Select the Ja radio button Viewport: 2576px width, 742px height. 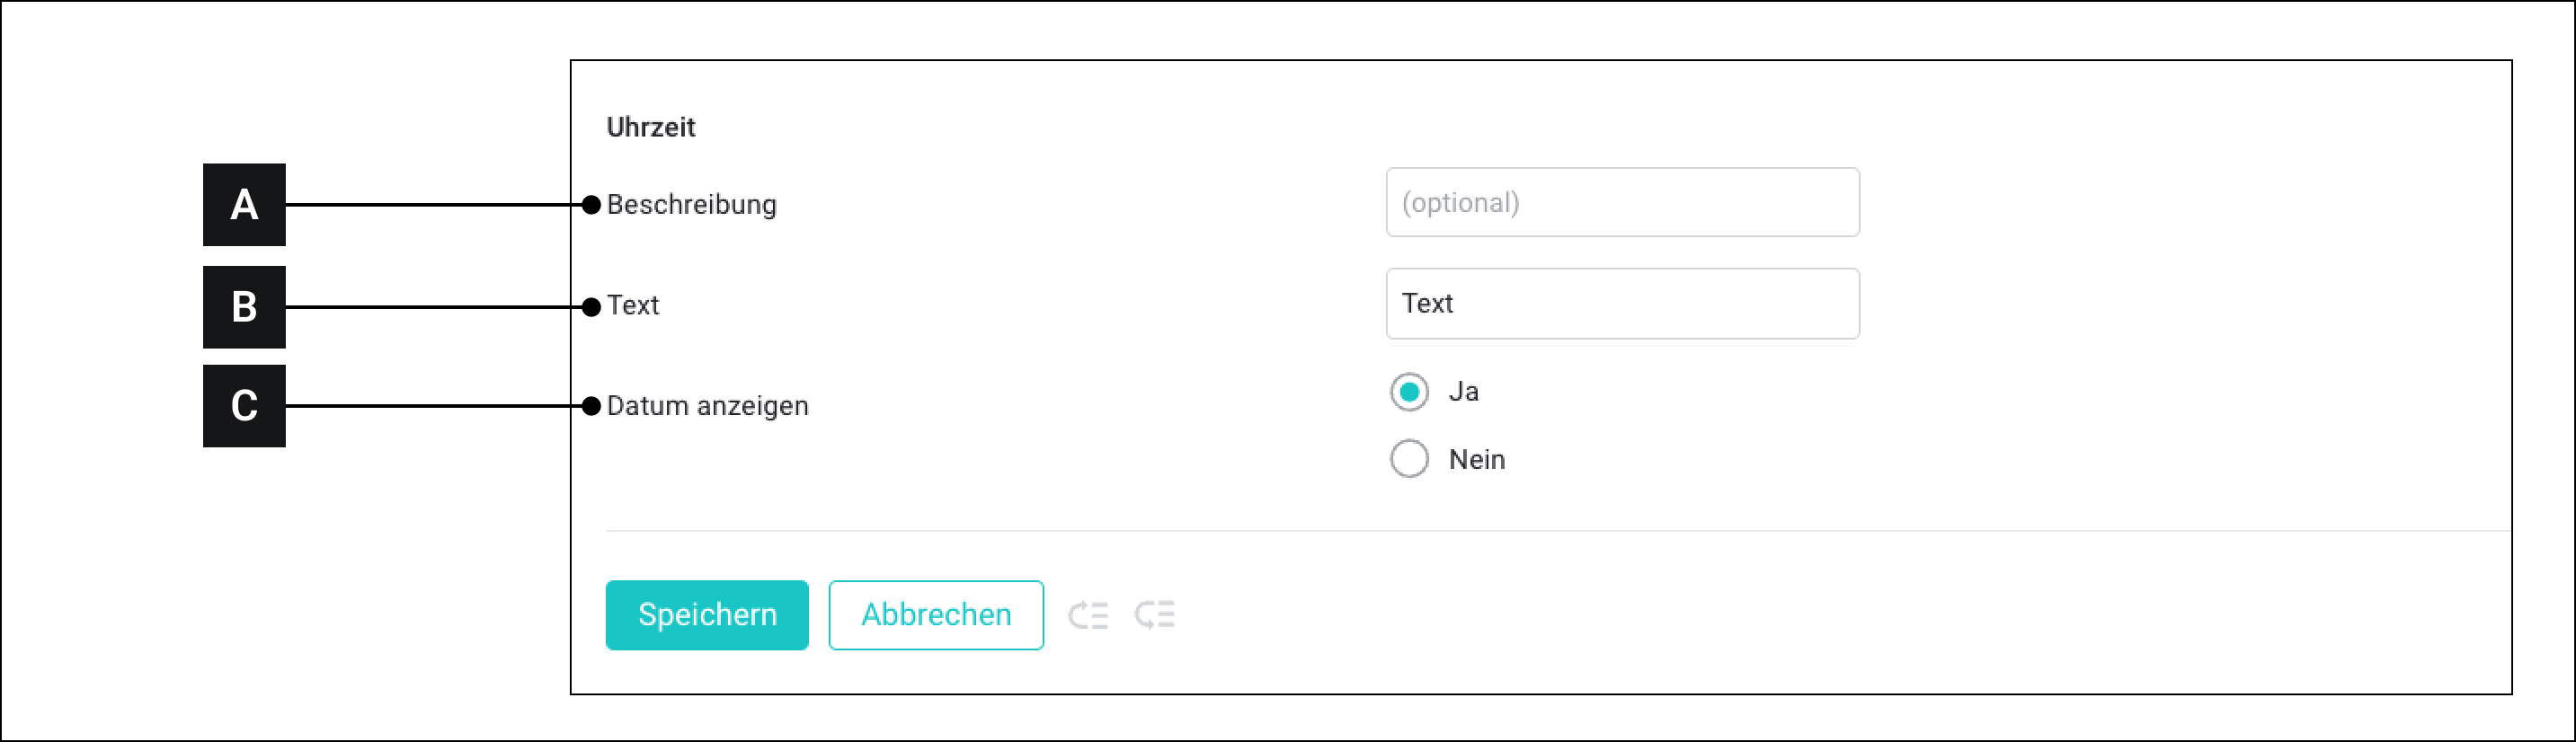click(1409, 392)
